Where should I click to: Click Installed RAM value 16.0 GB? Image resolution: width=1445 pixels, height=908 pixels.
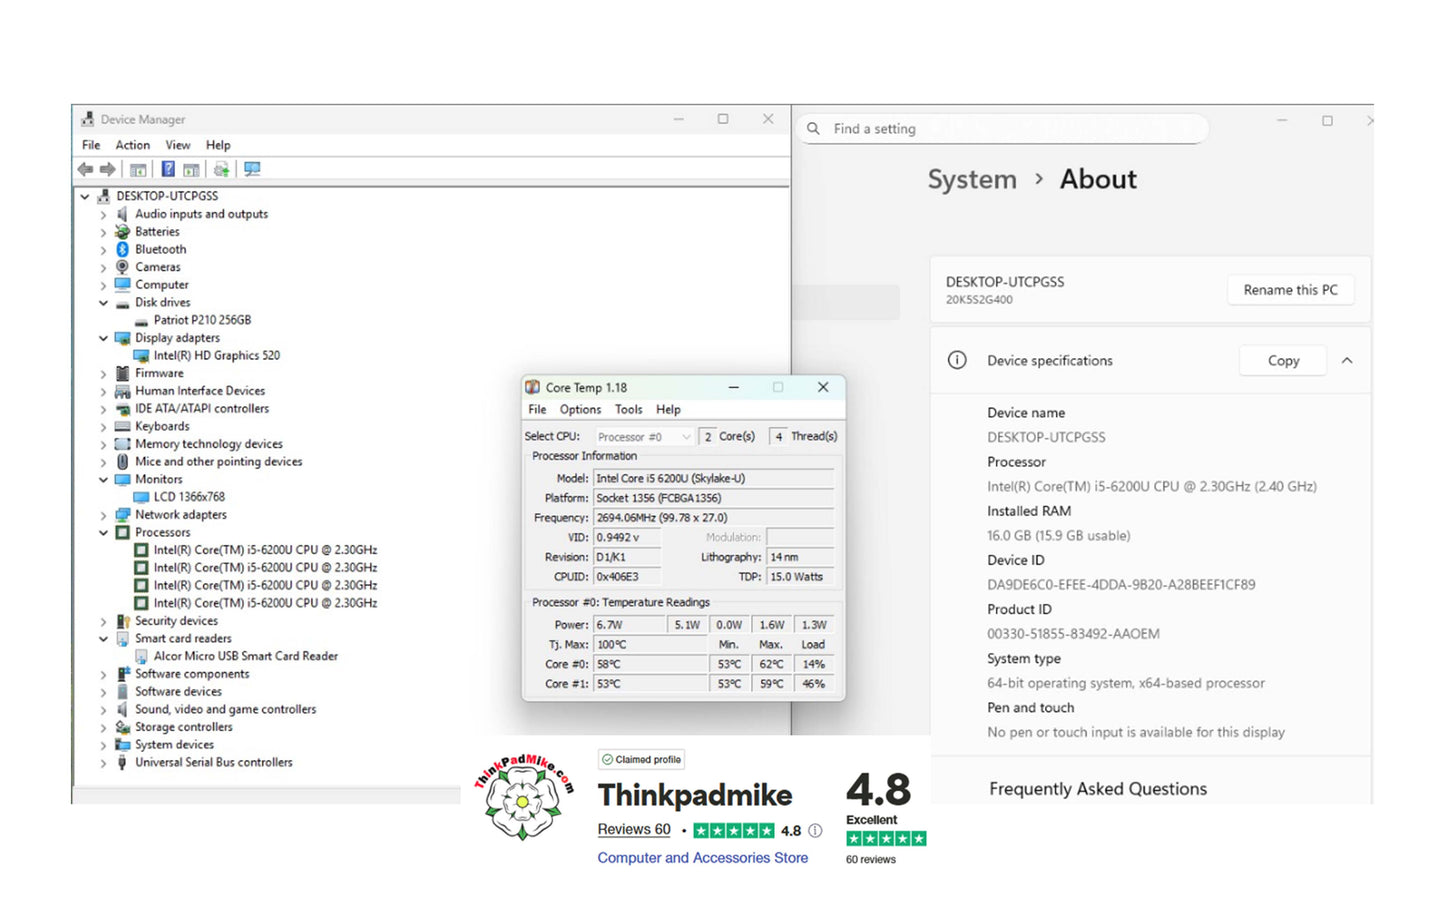[1058, 535]
